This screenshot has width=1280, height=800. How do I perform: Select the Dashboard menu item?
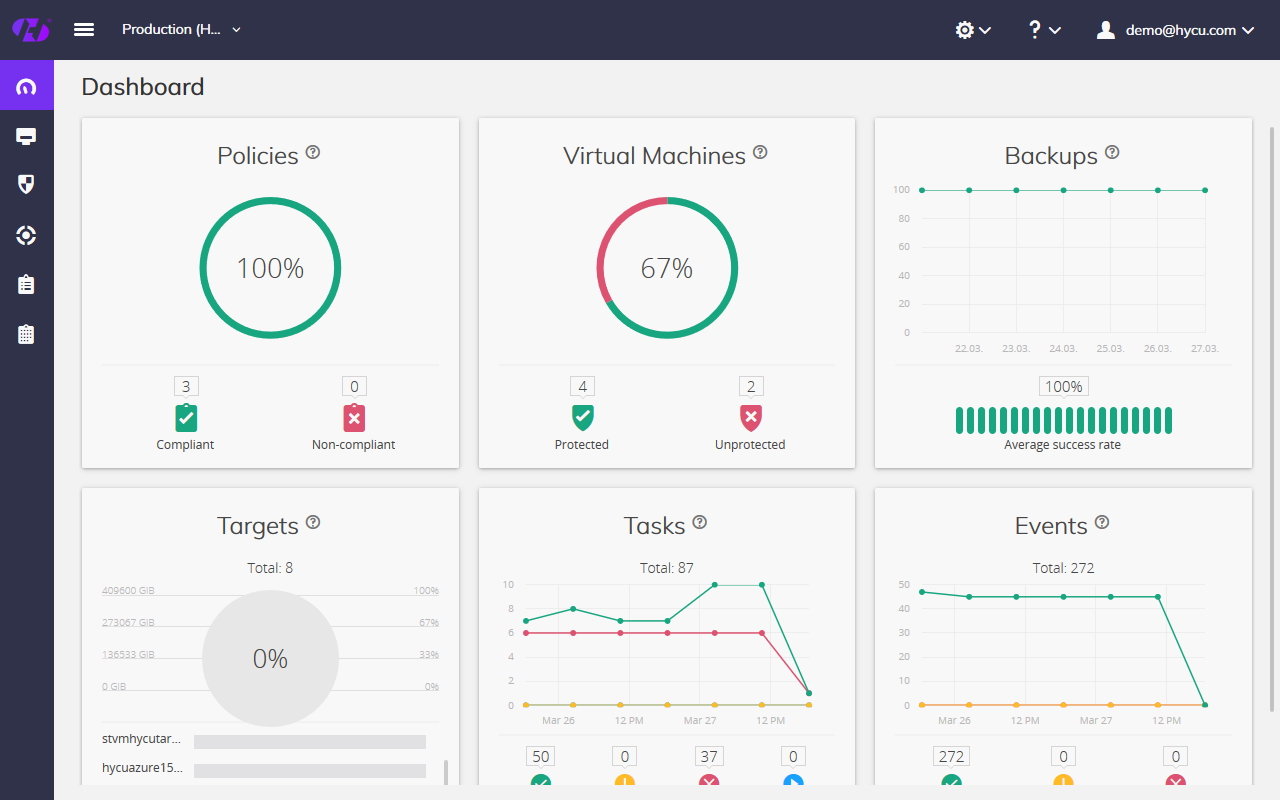[x=27, y=85]
